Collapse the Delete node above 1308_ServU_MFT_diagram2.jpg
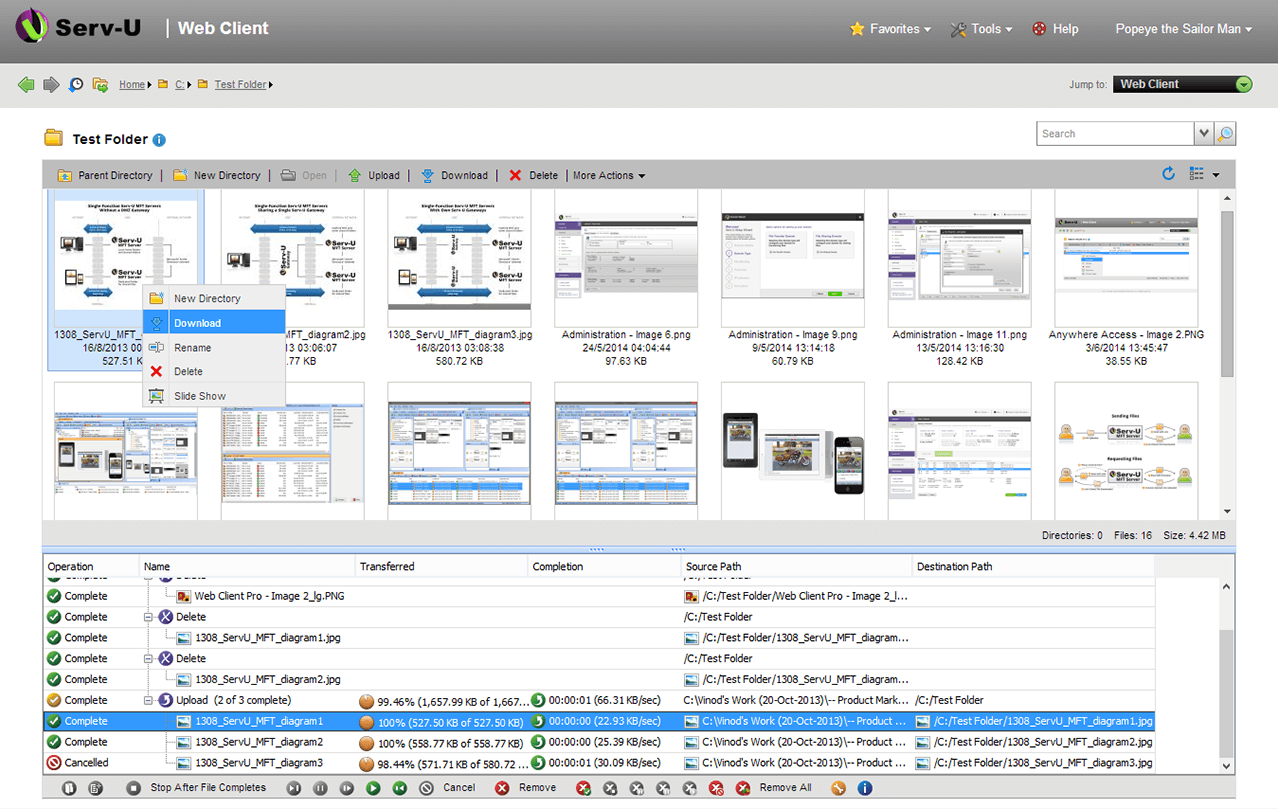The image size is (1278, 809). [x=149, y=658]
